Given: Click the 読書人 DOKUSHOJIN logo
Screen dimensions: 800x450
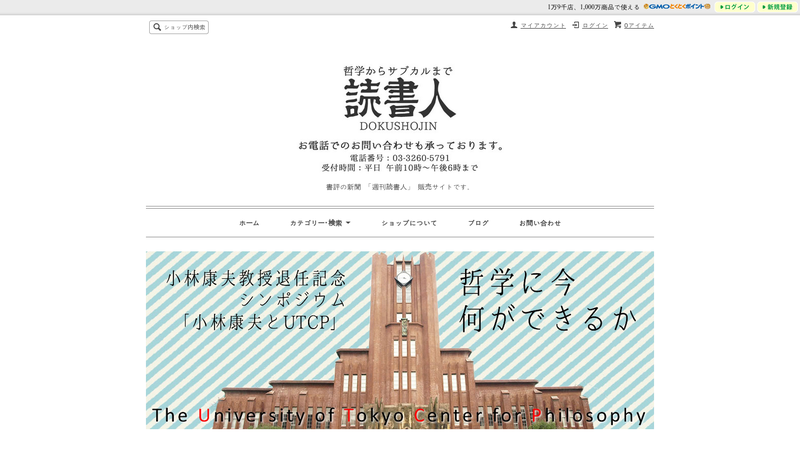Looking at the screenshot, I should 398,98.
